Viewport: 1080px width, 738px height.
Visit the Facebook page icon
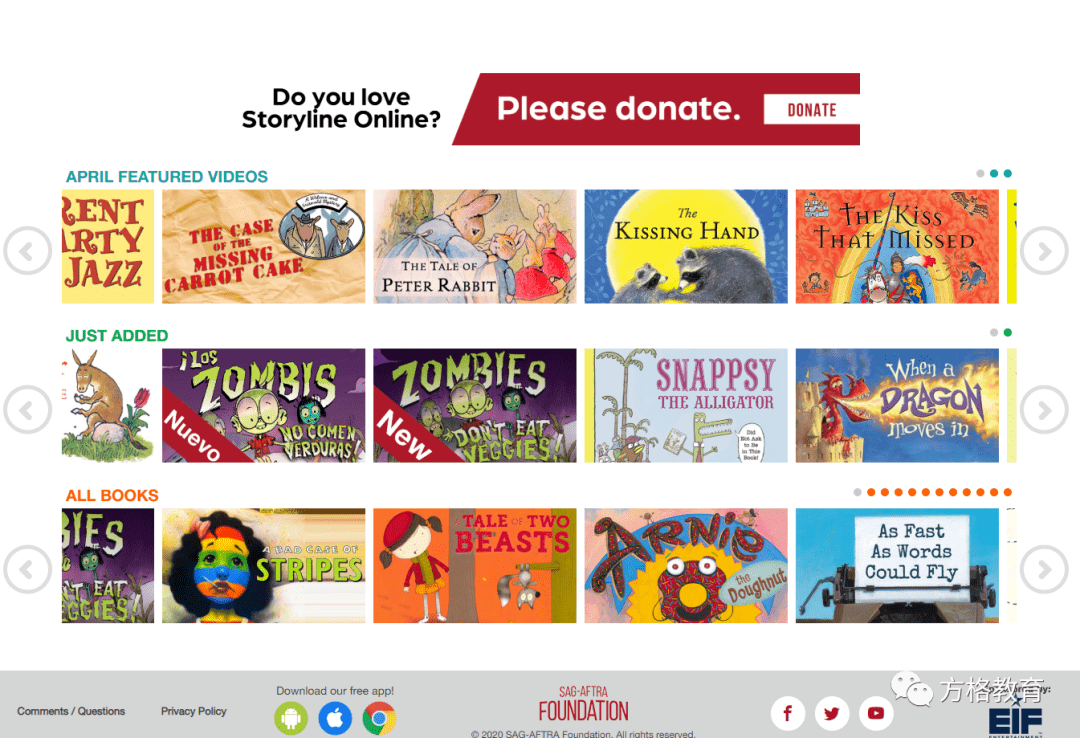pos(788,713)
